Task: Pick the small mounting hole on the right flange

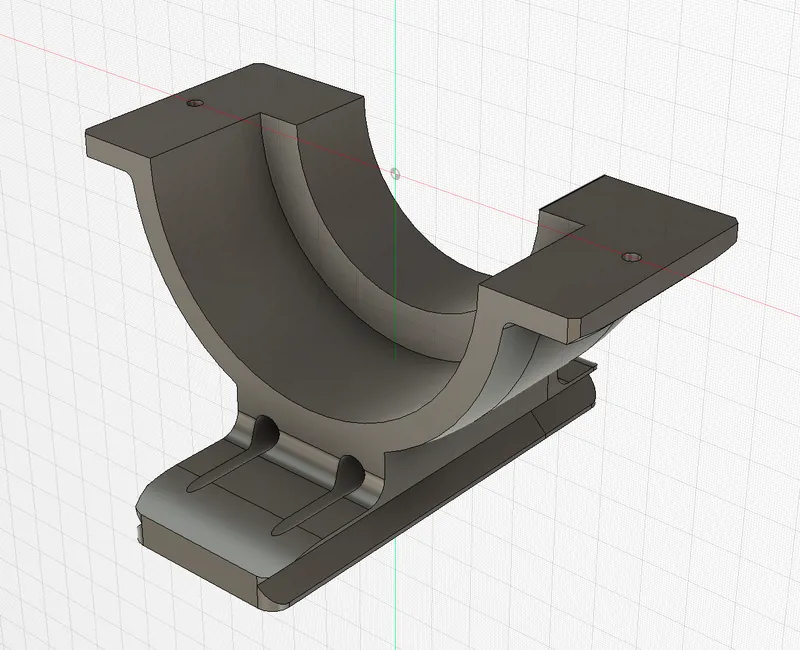Action: click(632, 257)
